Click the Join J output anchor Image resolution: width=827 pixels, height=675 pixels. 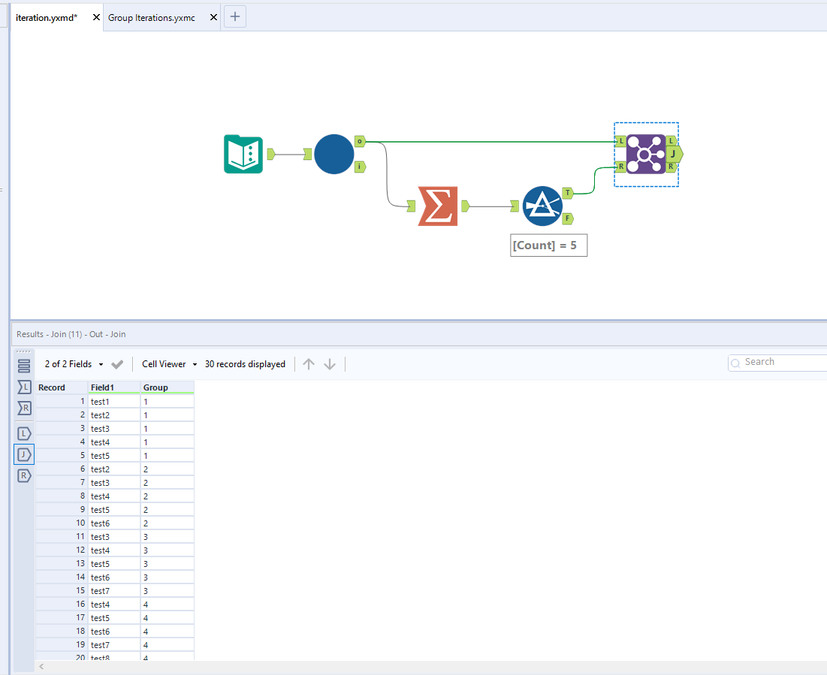(x=674, y=154)
